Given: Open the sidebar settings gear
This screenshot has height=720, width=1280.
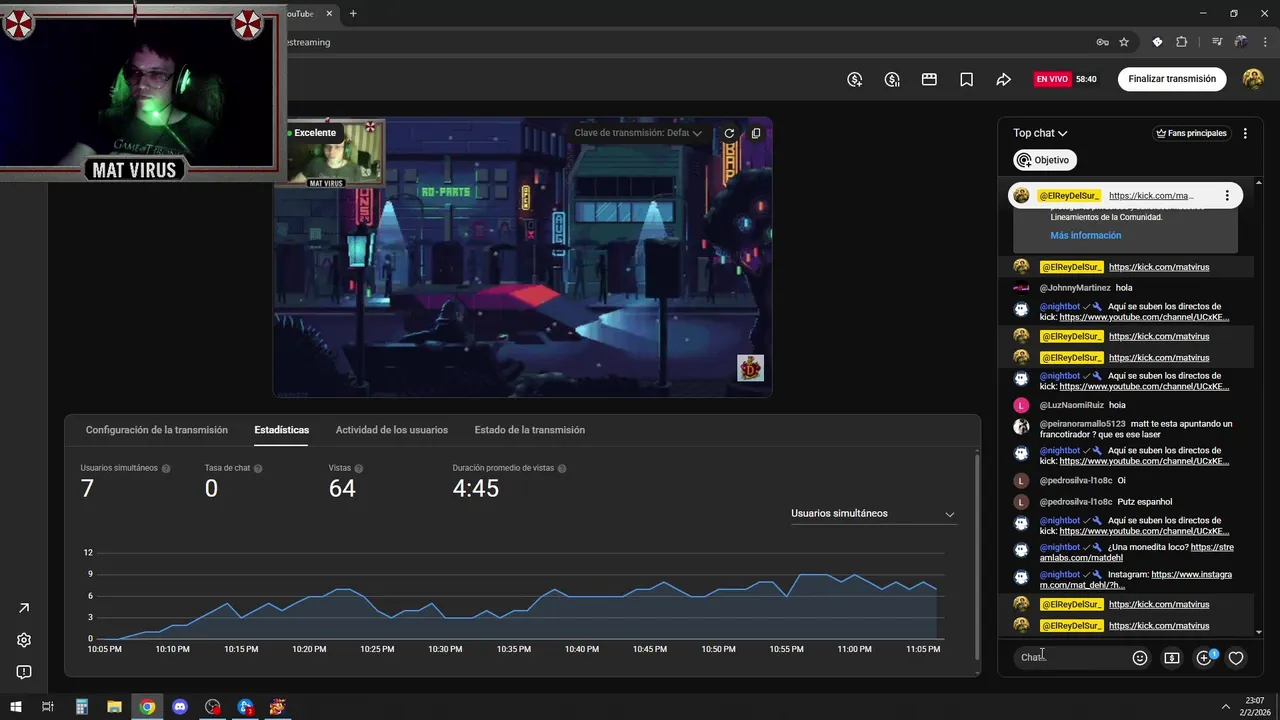Looking at the screenshot, I should [24, 640].
